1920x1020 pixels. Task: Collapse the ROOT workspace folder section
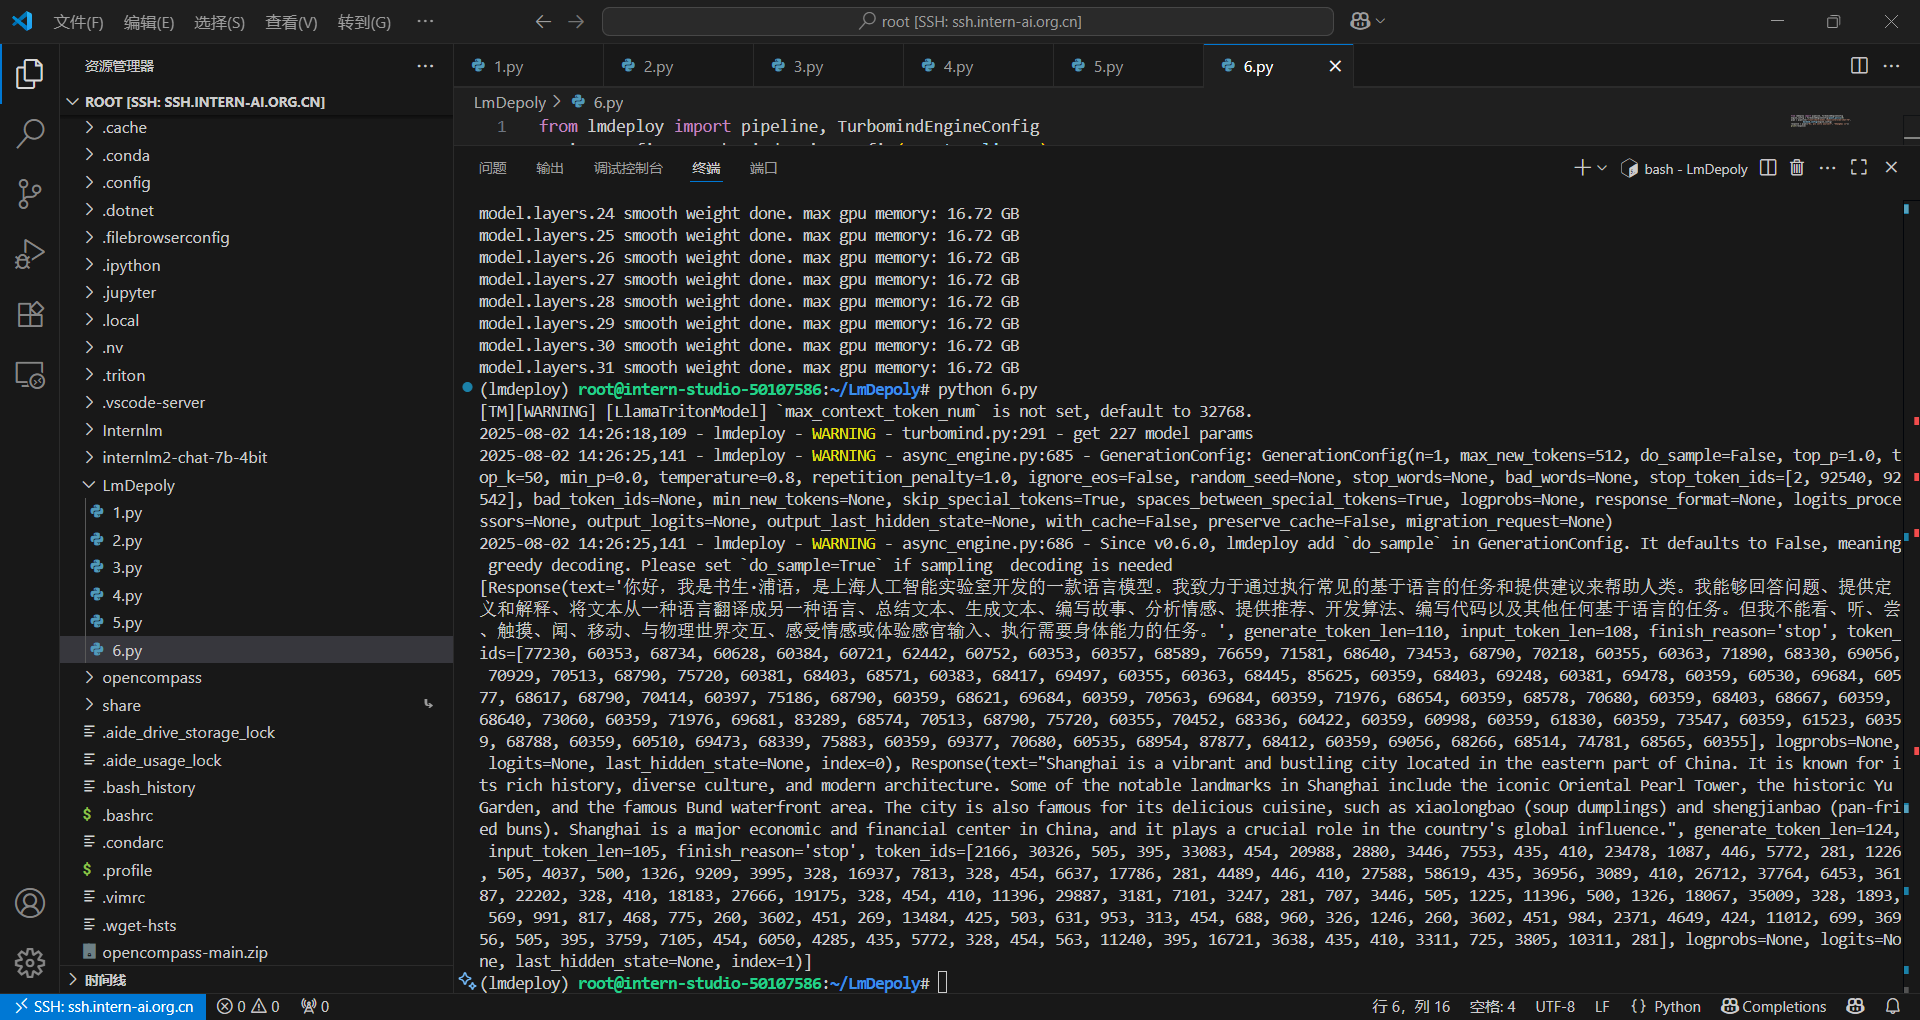point(73,102)
